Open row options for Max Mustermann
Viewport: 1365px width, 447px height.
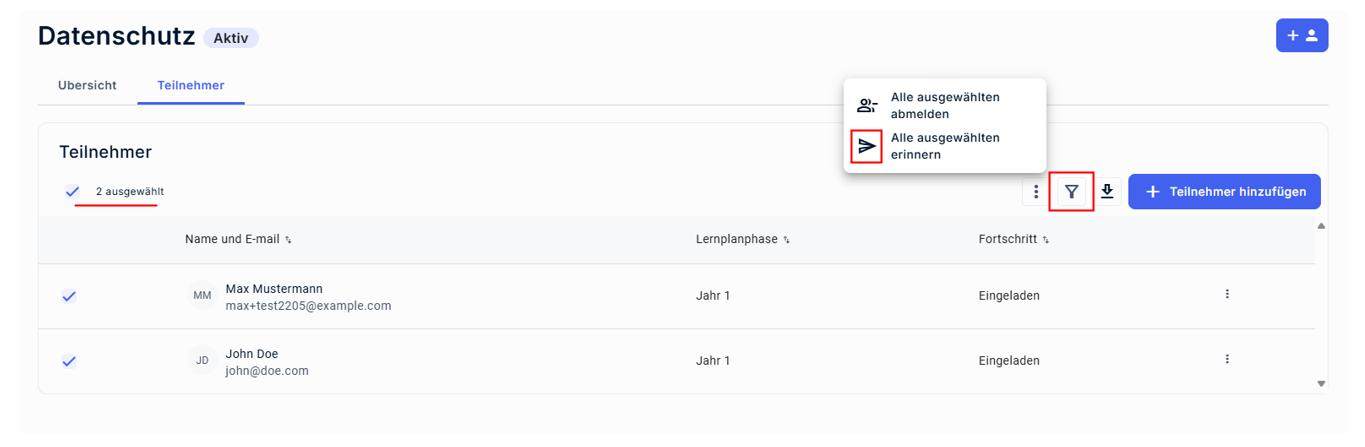click(x=1227, y=294)
